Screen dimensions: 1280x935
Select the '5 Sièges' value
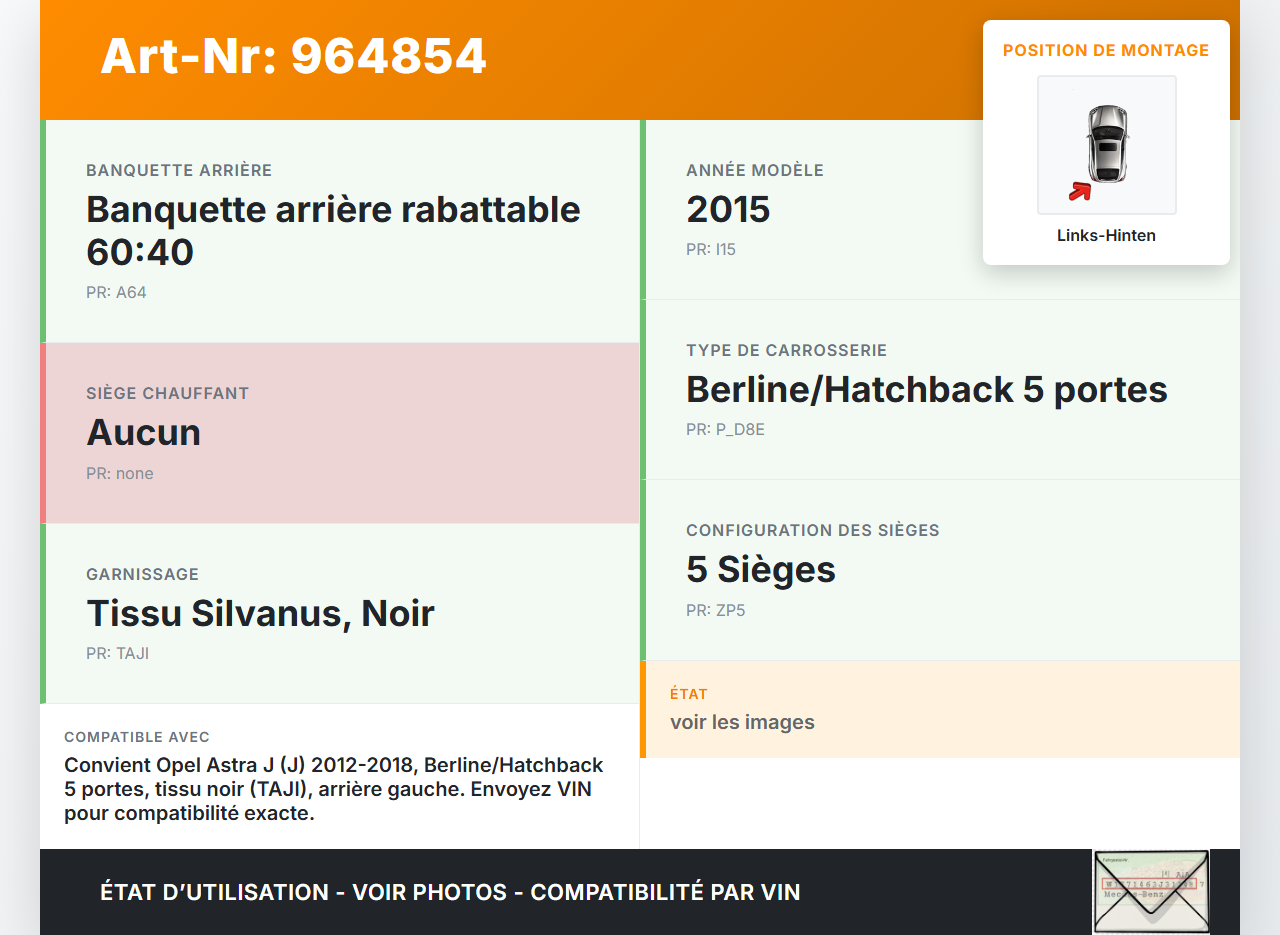[761, 570]
